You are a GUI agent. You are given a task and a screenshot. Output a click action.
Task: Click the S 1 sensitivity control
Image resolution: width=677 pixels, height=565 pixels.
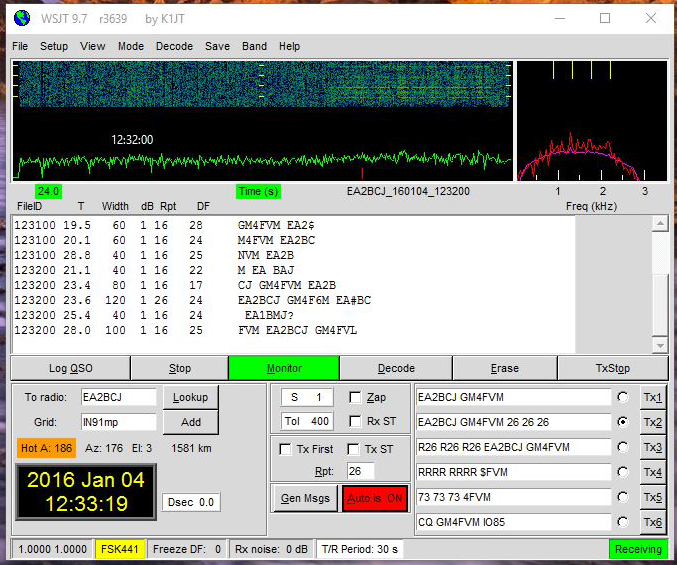[307, 397]
